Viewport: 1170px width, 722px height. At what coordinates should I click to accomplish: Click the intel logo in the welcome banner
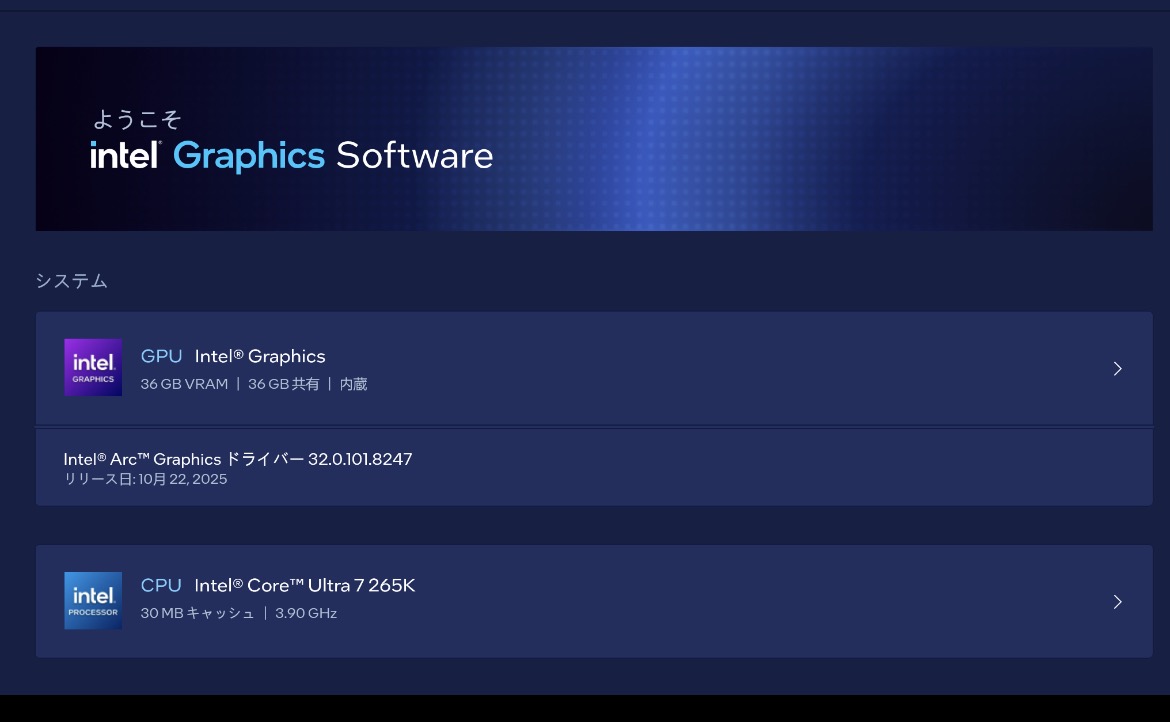tap(126, 156)
